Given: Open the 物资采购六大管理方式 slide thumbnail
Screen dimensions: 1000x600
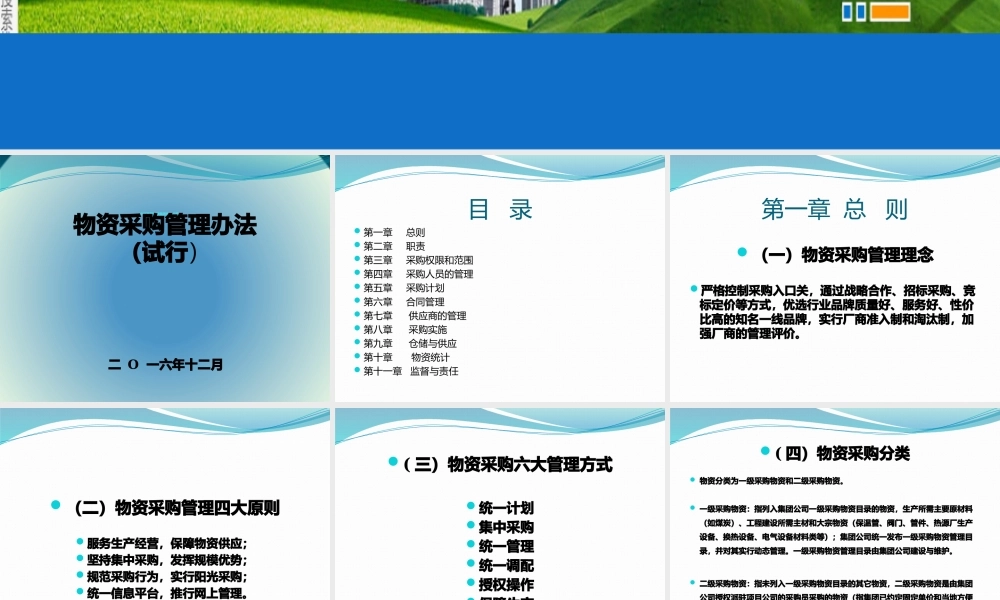Looking at the screenshot, I should tap(500, 504).
